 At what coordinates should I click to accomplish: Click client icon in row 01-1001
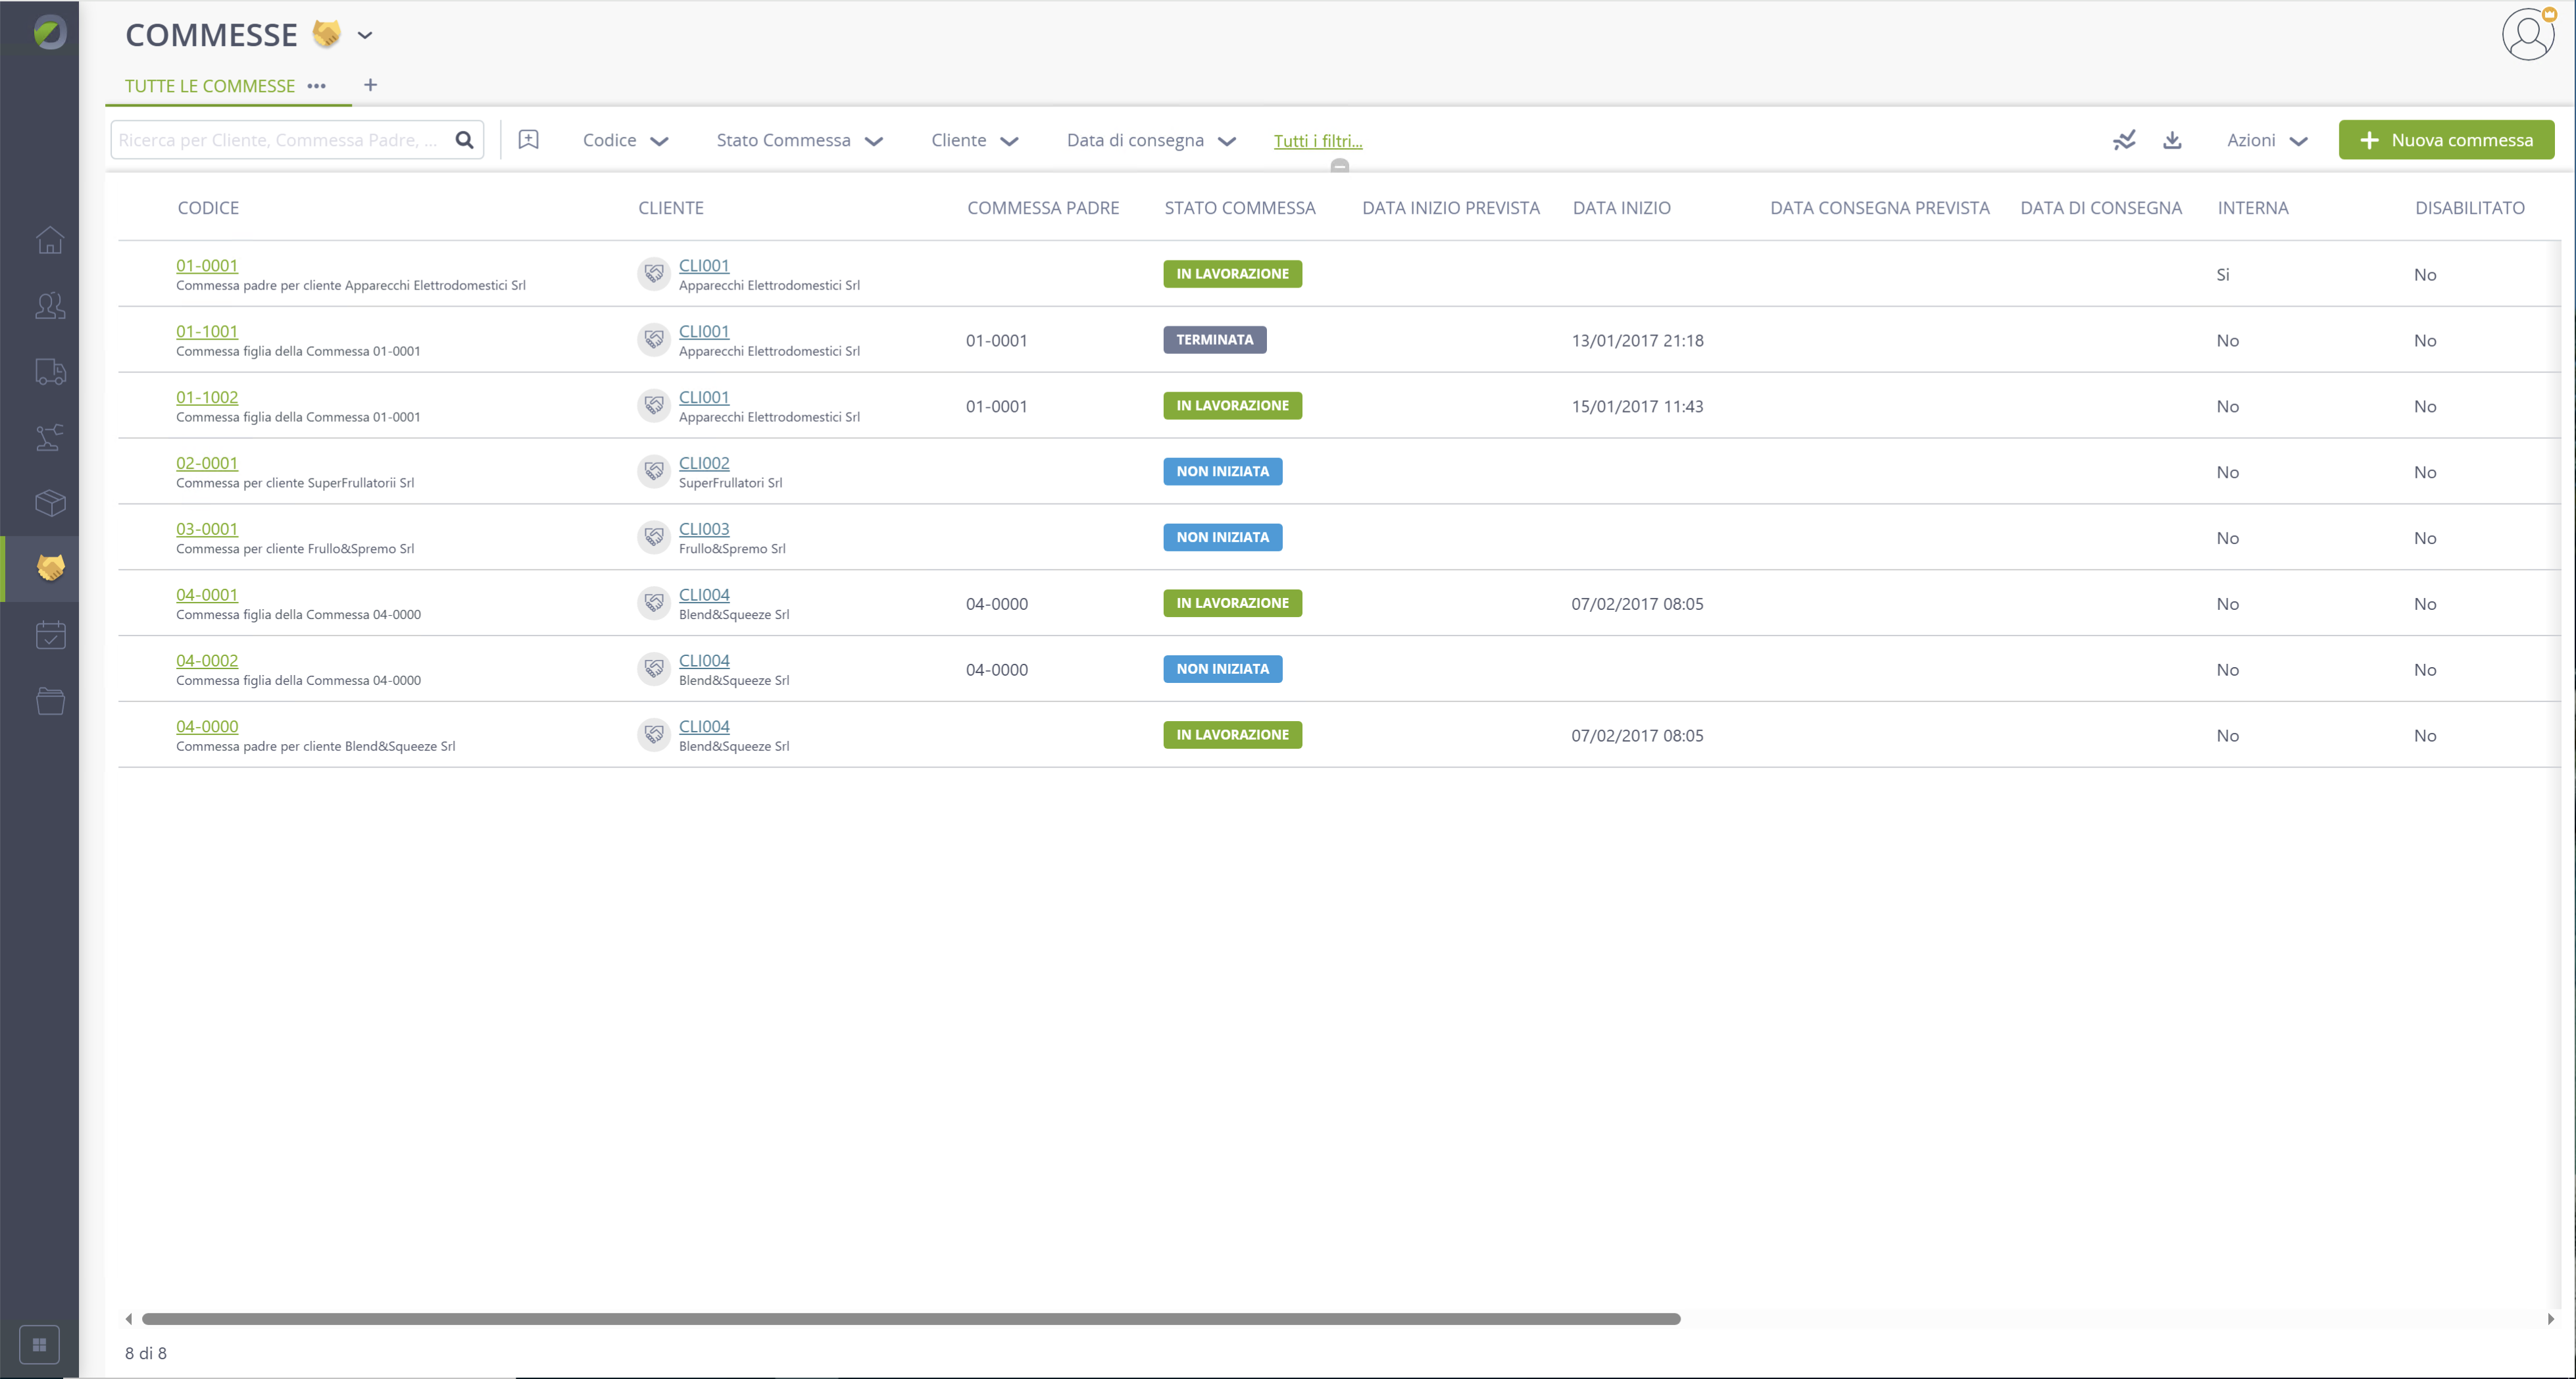point(654,339)
